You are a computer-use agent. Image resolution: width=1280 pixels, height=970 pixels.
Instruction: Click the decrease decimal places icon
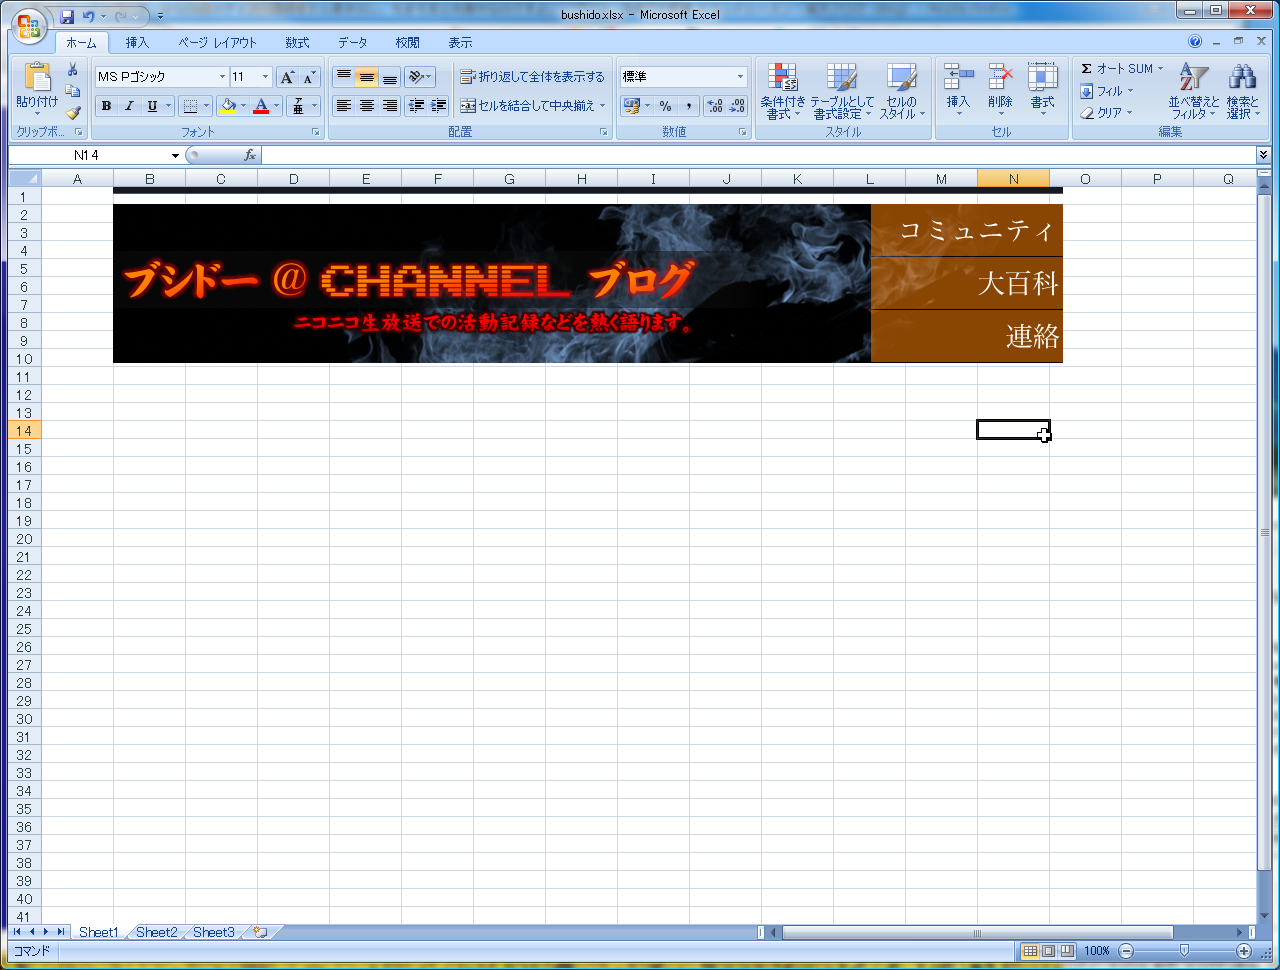click(x=737, y=106)
